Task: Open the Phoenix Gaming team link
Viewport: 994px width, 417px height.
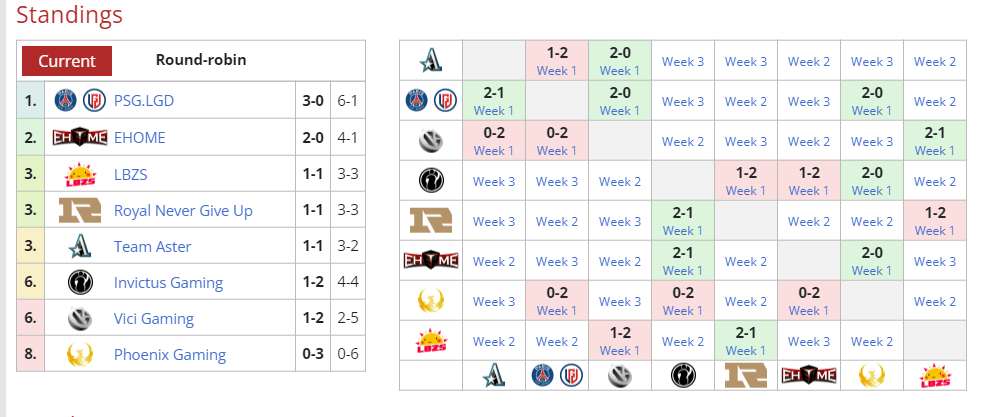Action: click(x=170, y=354)
